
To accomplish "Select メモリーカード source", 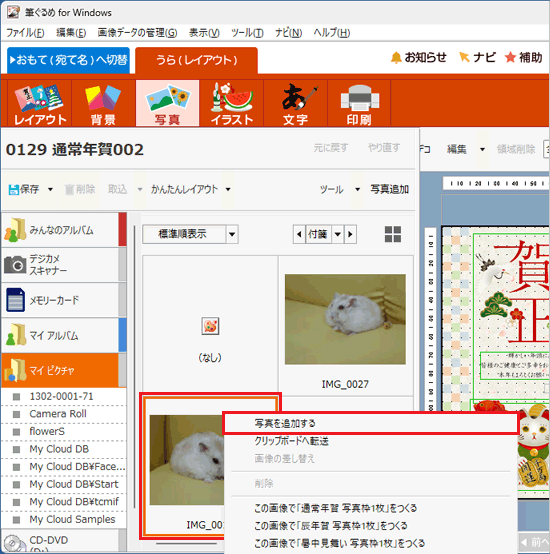I will point(64,300).
